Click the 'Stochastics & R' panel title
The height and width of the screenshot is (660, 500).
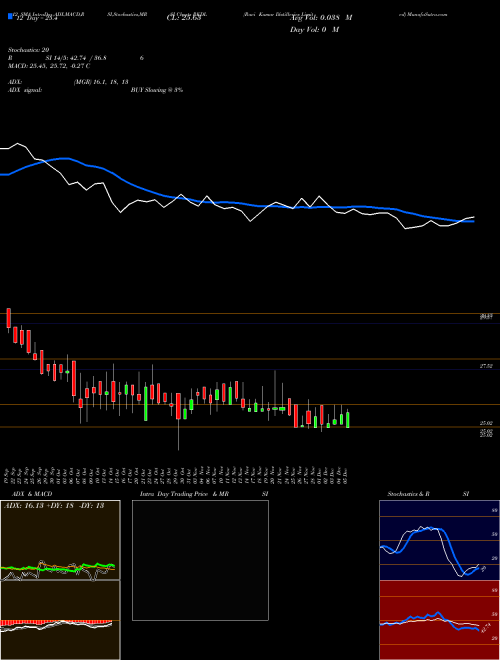point(408,494)
